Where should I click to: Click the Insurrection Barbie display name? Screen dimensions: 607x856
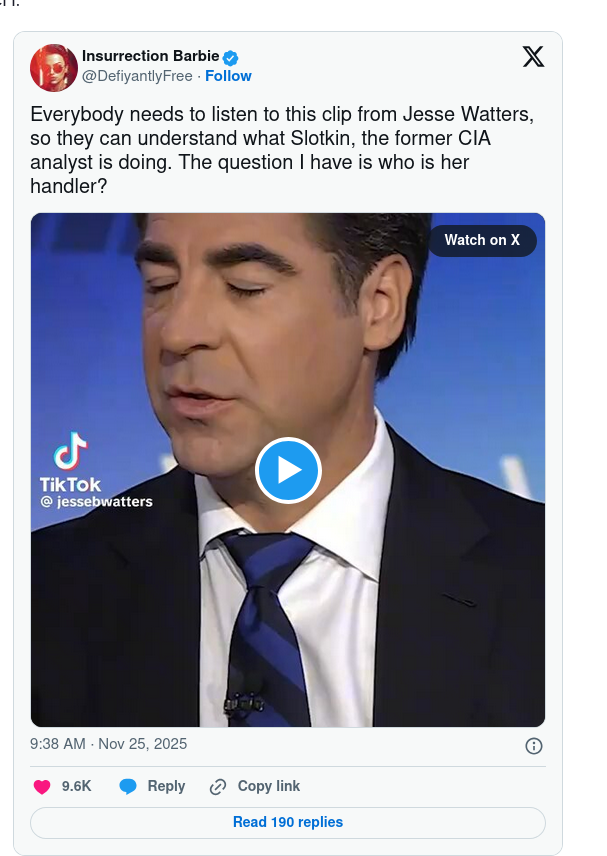[x=150, y=57]
